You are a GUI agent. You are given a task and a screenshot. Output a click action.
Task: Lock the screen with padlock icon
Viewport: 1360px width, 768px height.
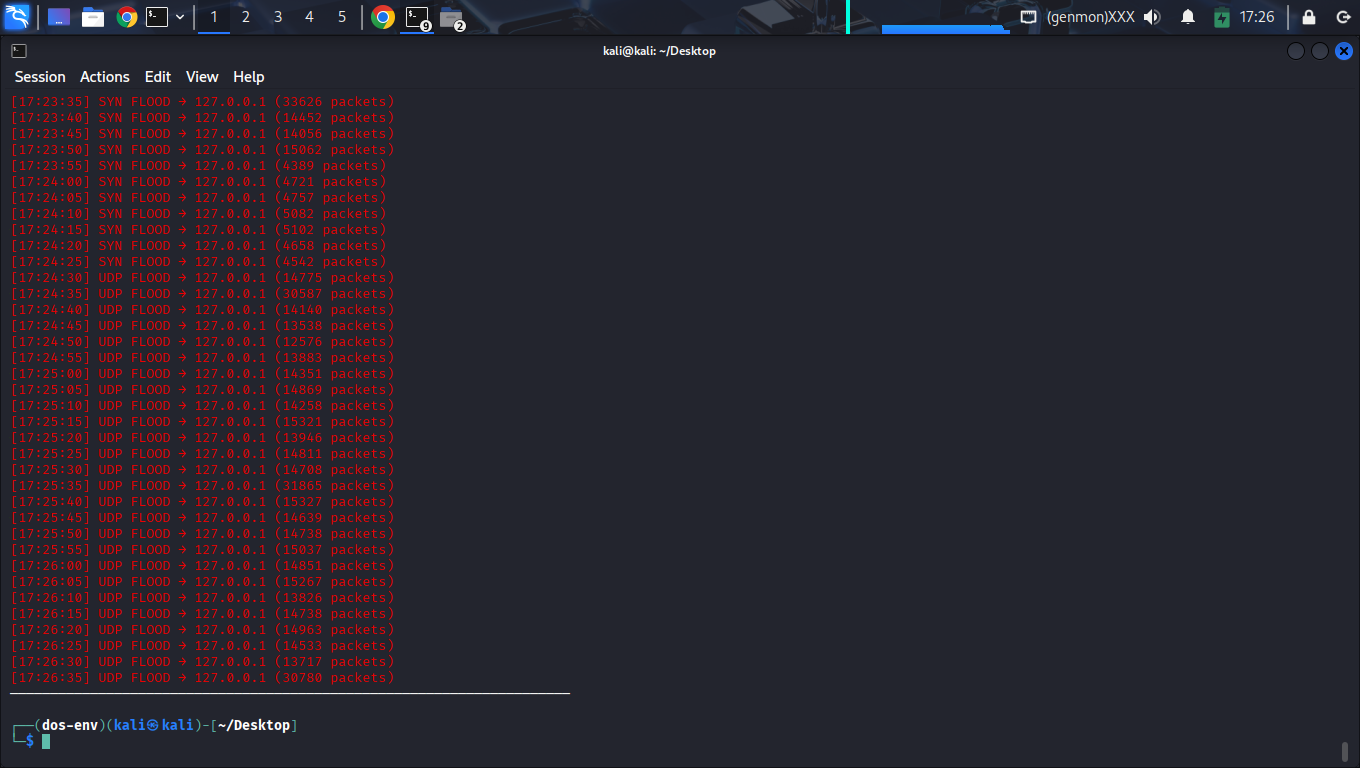coord(1308,17)
